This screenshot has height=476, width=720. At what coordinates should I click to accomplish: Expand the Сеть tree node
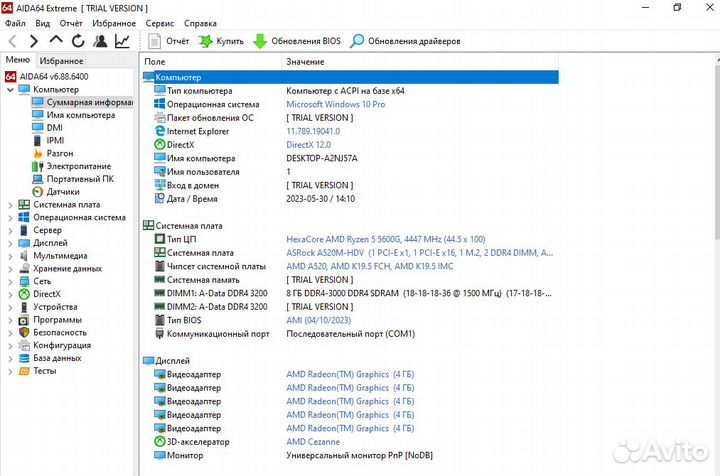[x=10, y=282]
